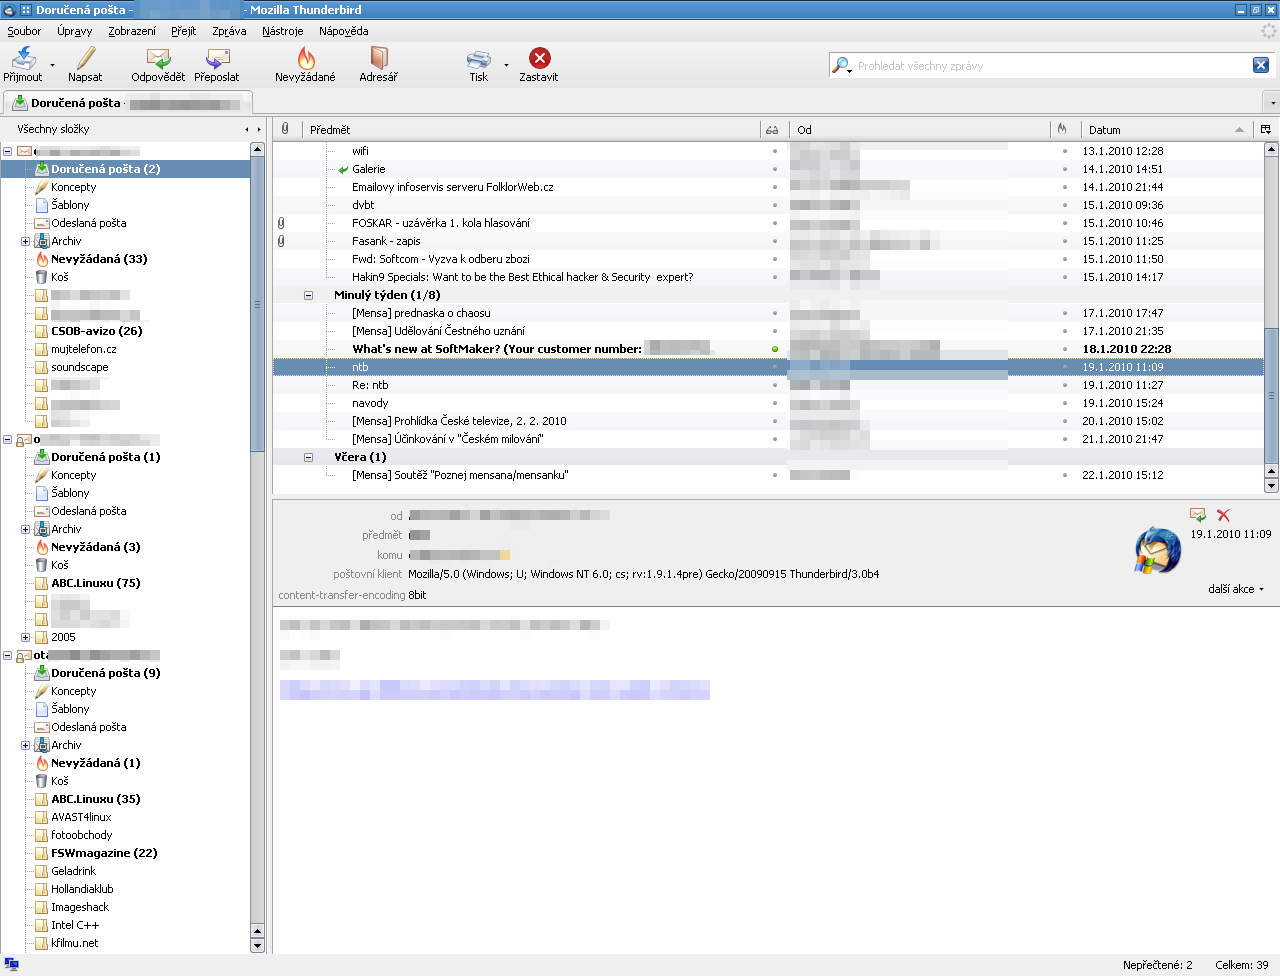Open the tab list dropdown arrow

pos(1271,103)
